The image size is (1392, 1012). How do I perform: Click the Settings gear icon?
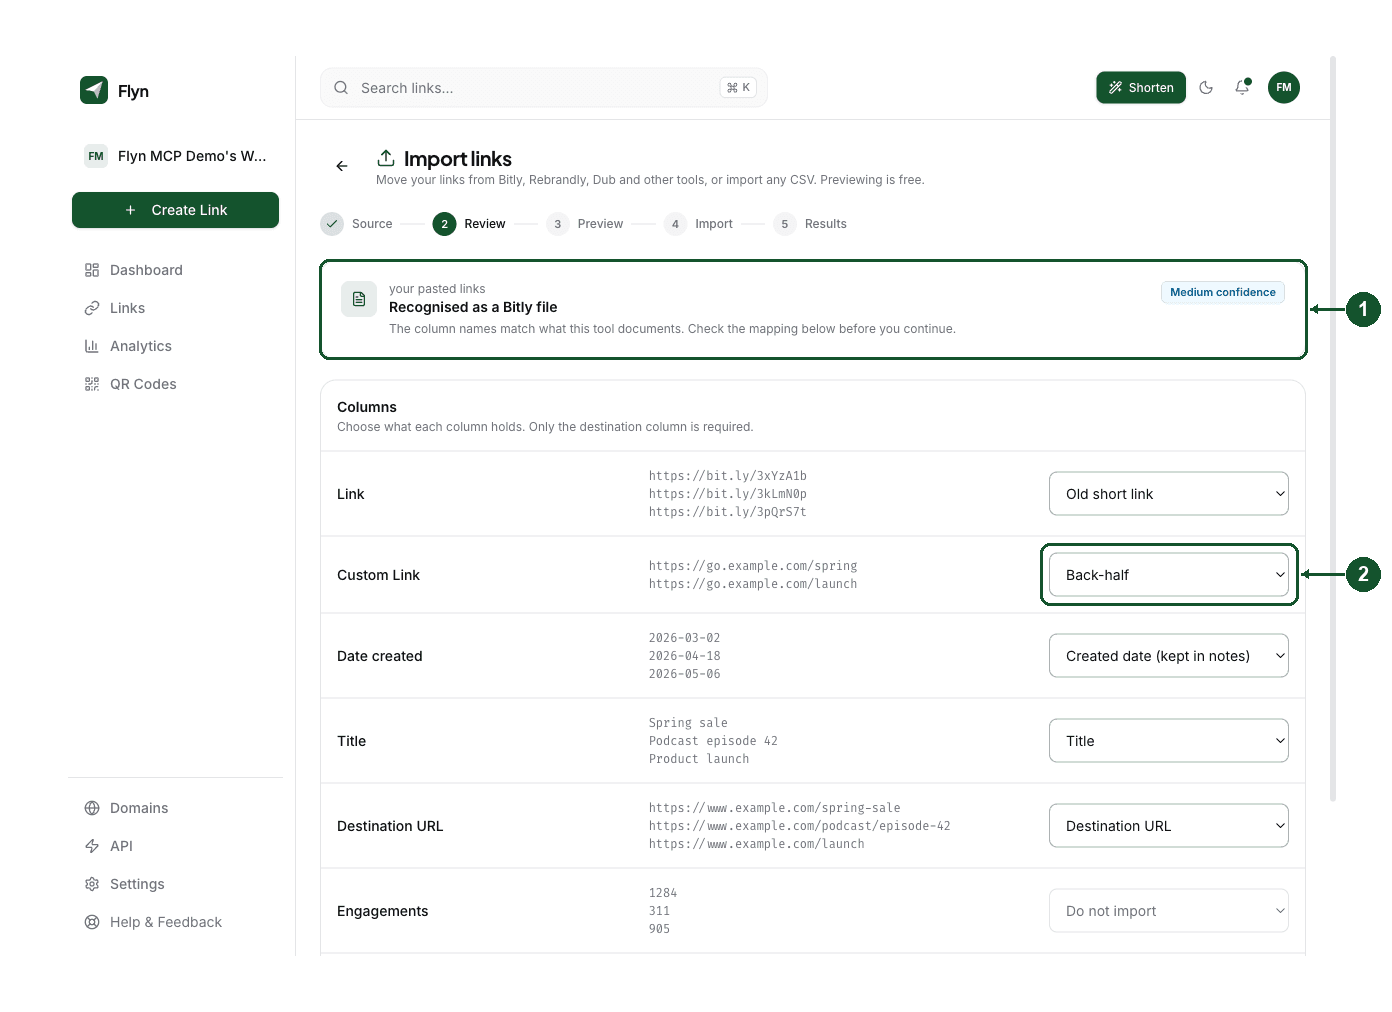coord(92,884)
